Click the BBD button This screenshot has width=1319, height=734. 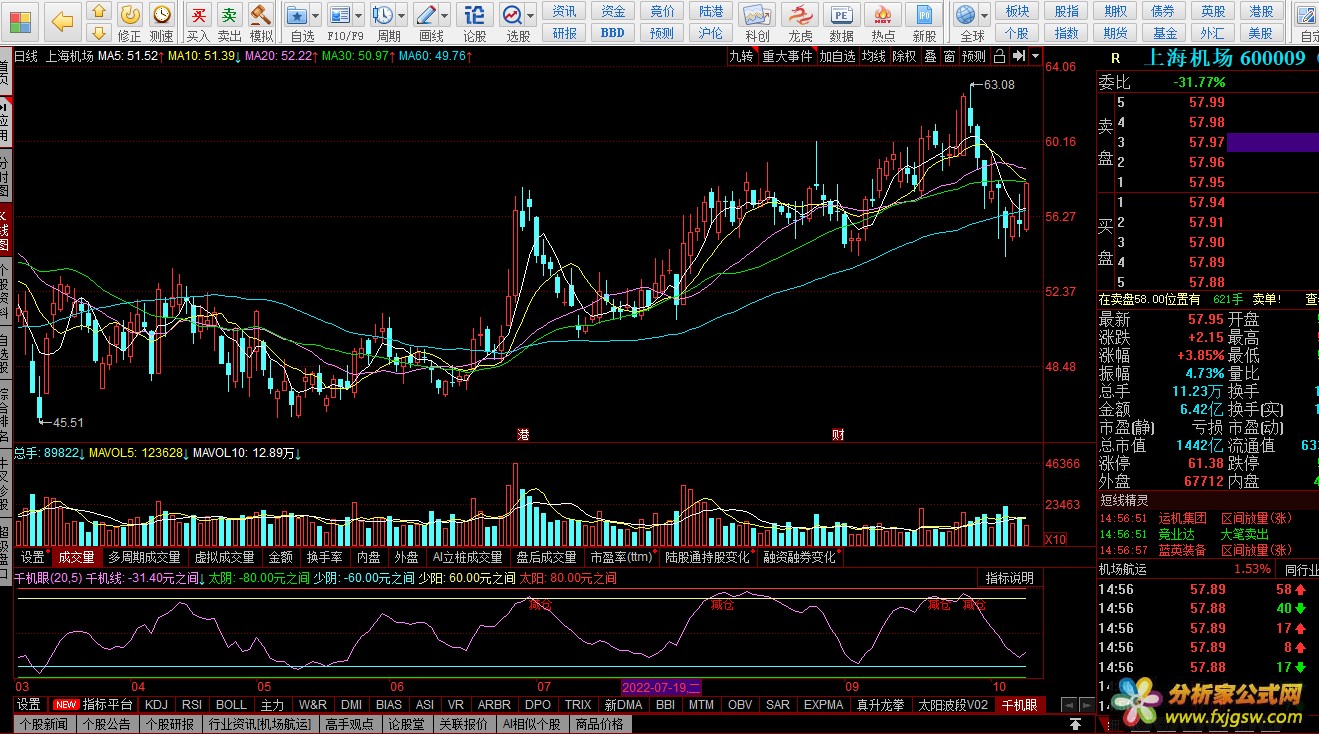coord(613,32)
